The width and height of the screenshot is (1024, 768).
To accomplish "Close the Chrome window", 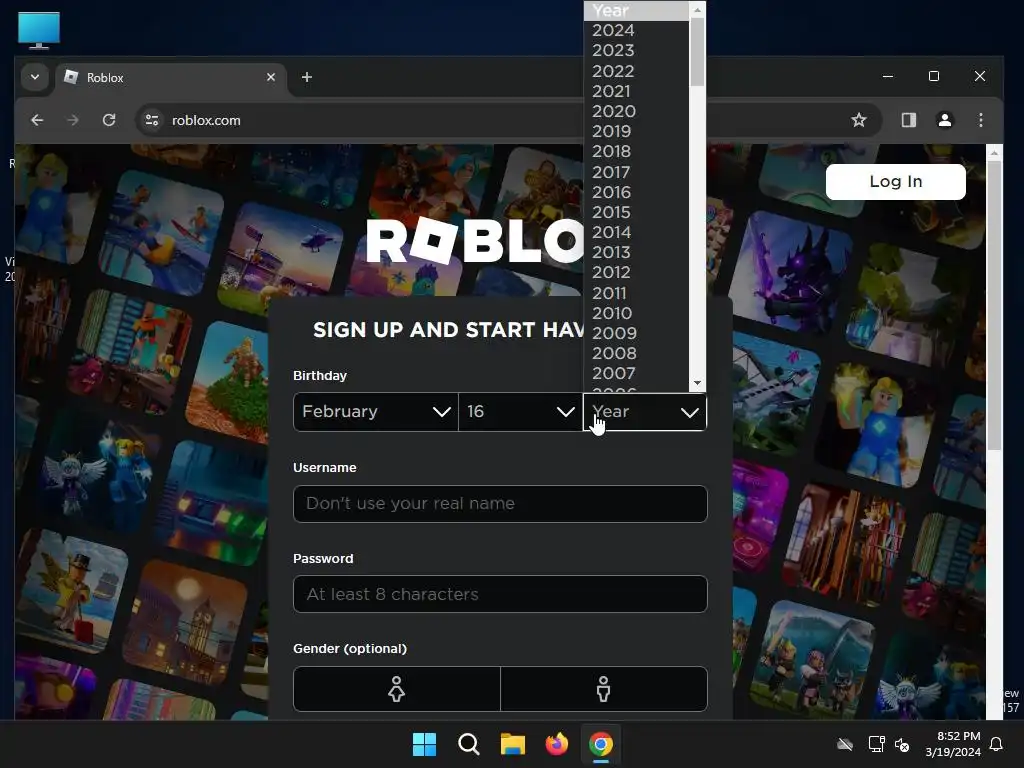I will (980, 76).
